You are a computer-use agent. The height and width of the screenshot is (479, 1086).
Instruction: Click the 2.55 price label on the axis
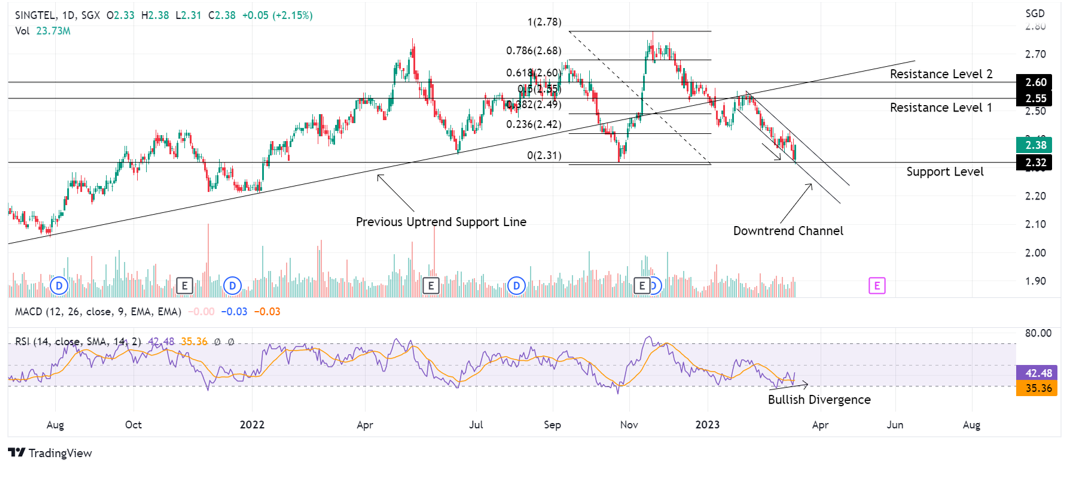[x=1033, y=99]
